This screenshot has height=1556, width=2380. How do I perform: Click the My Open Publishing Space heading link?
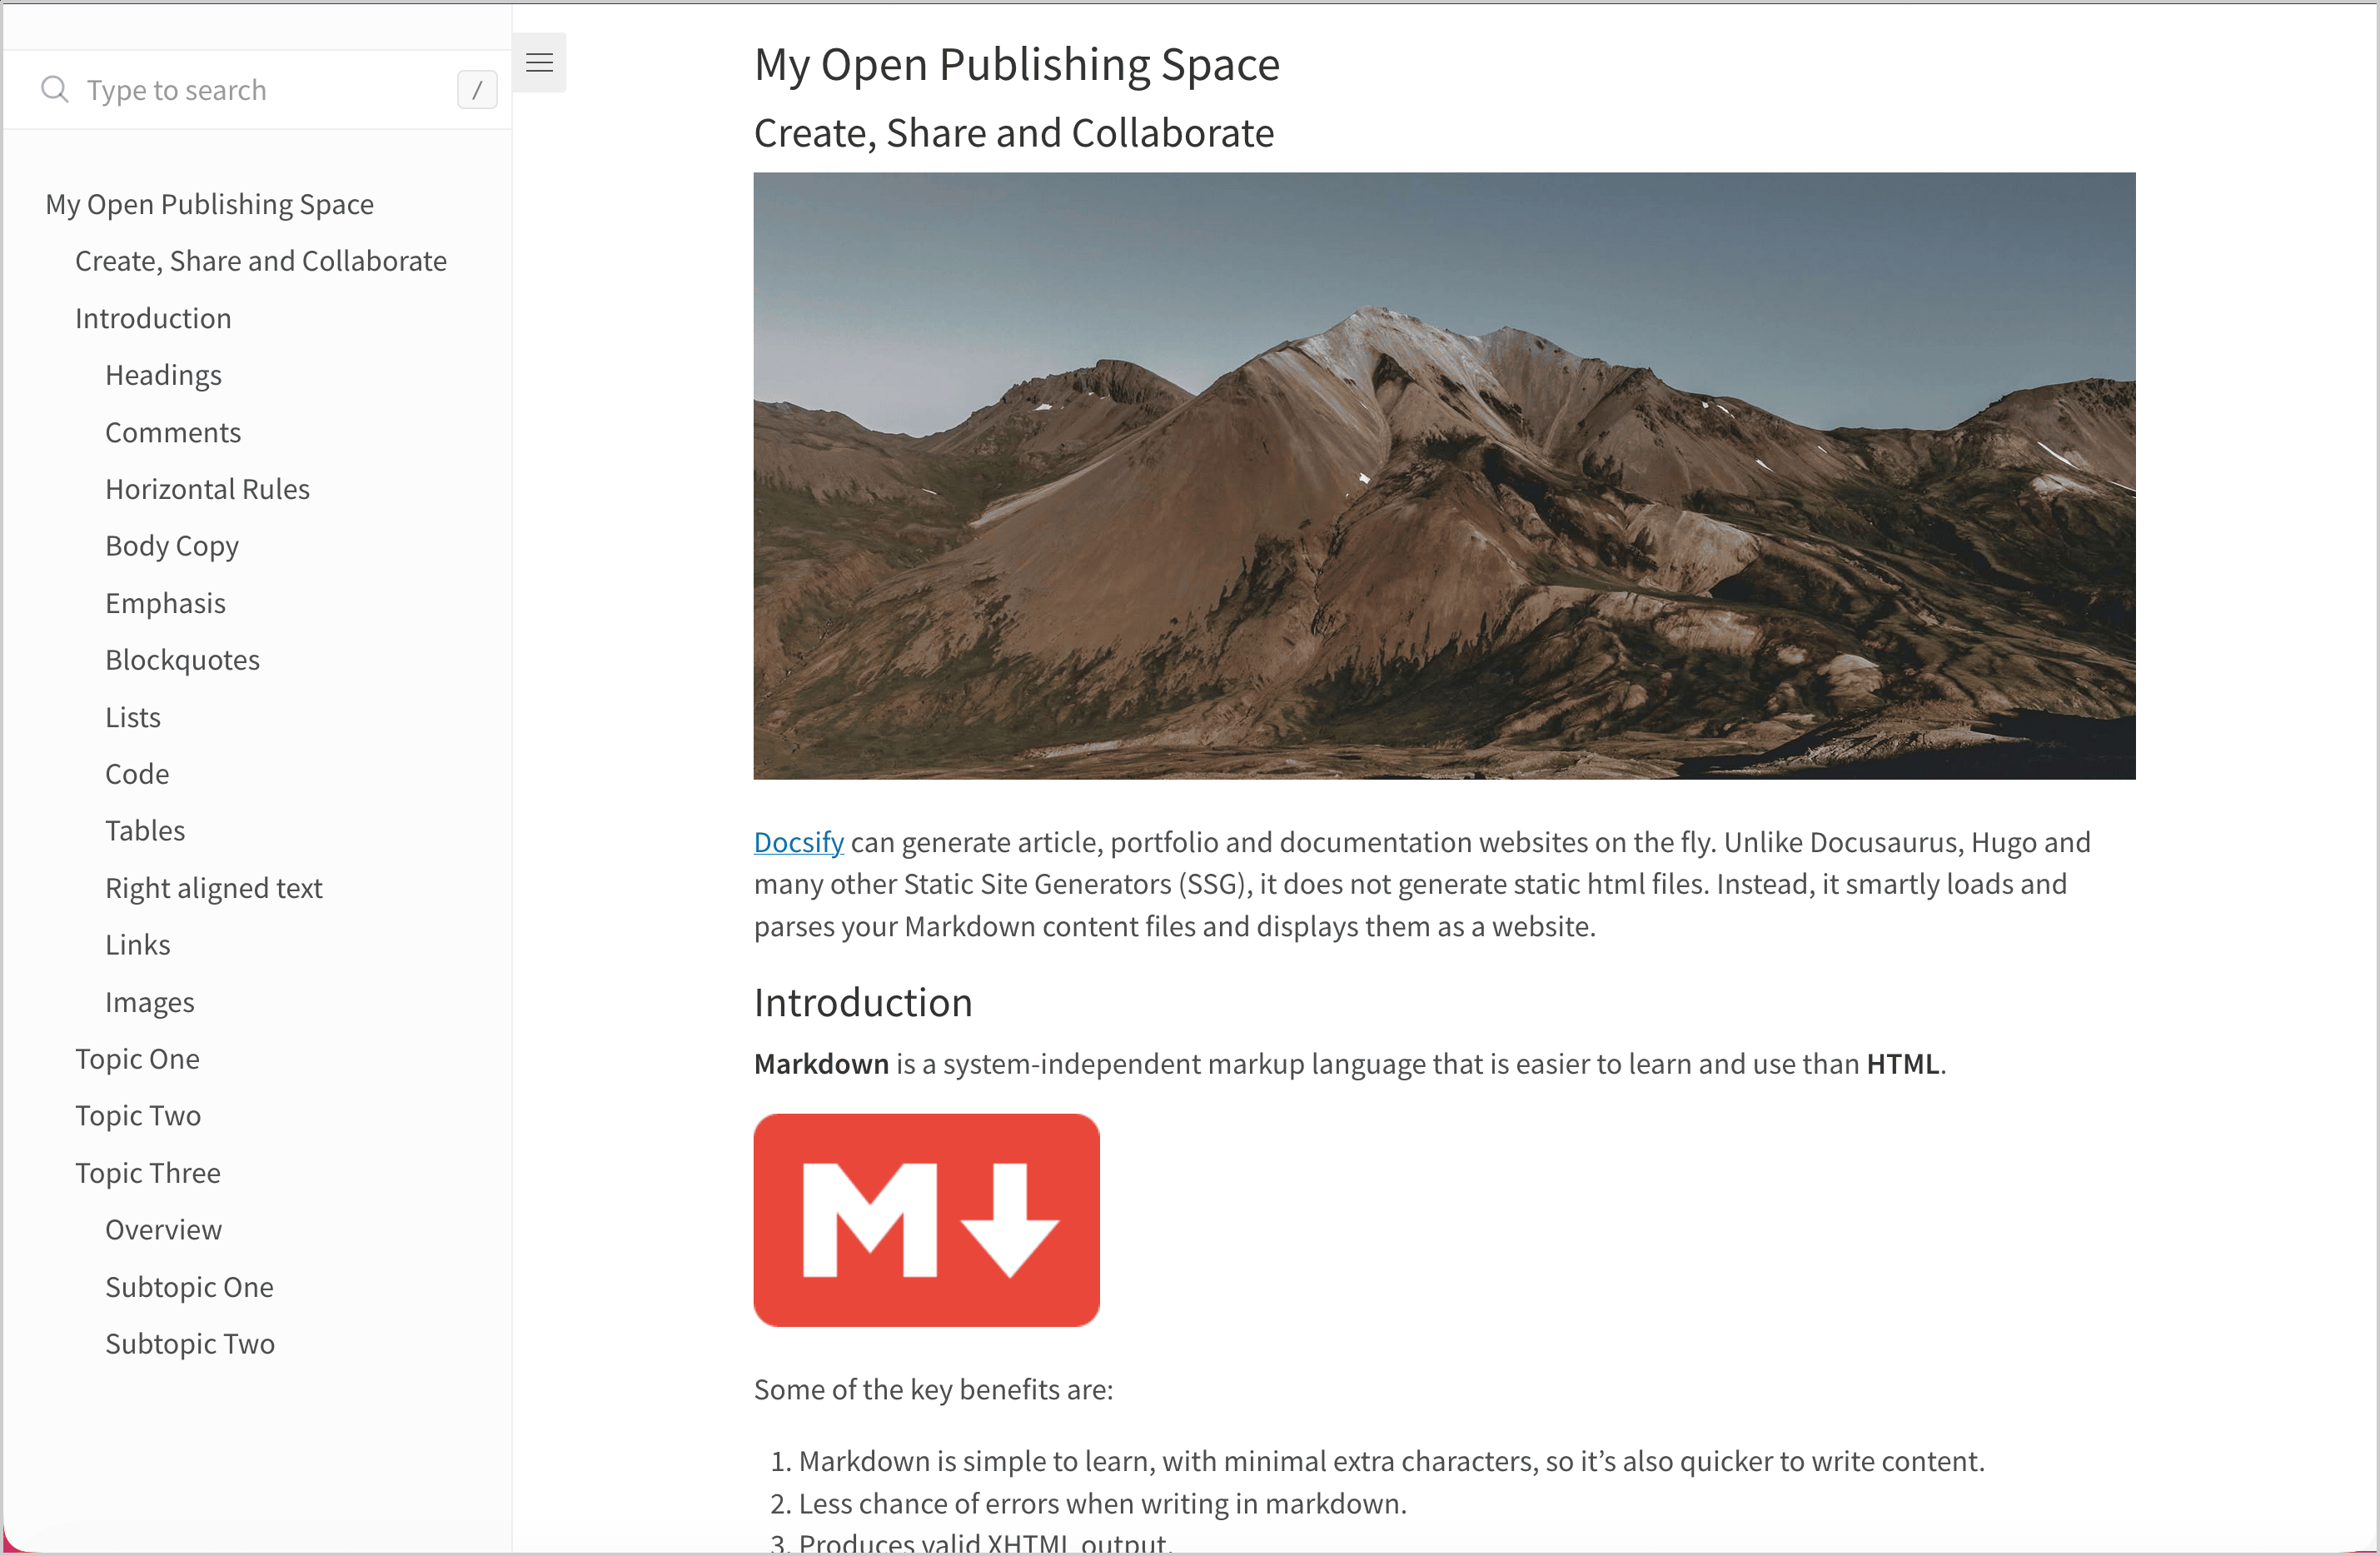tap(209, 203)
